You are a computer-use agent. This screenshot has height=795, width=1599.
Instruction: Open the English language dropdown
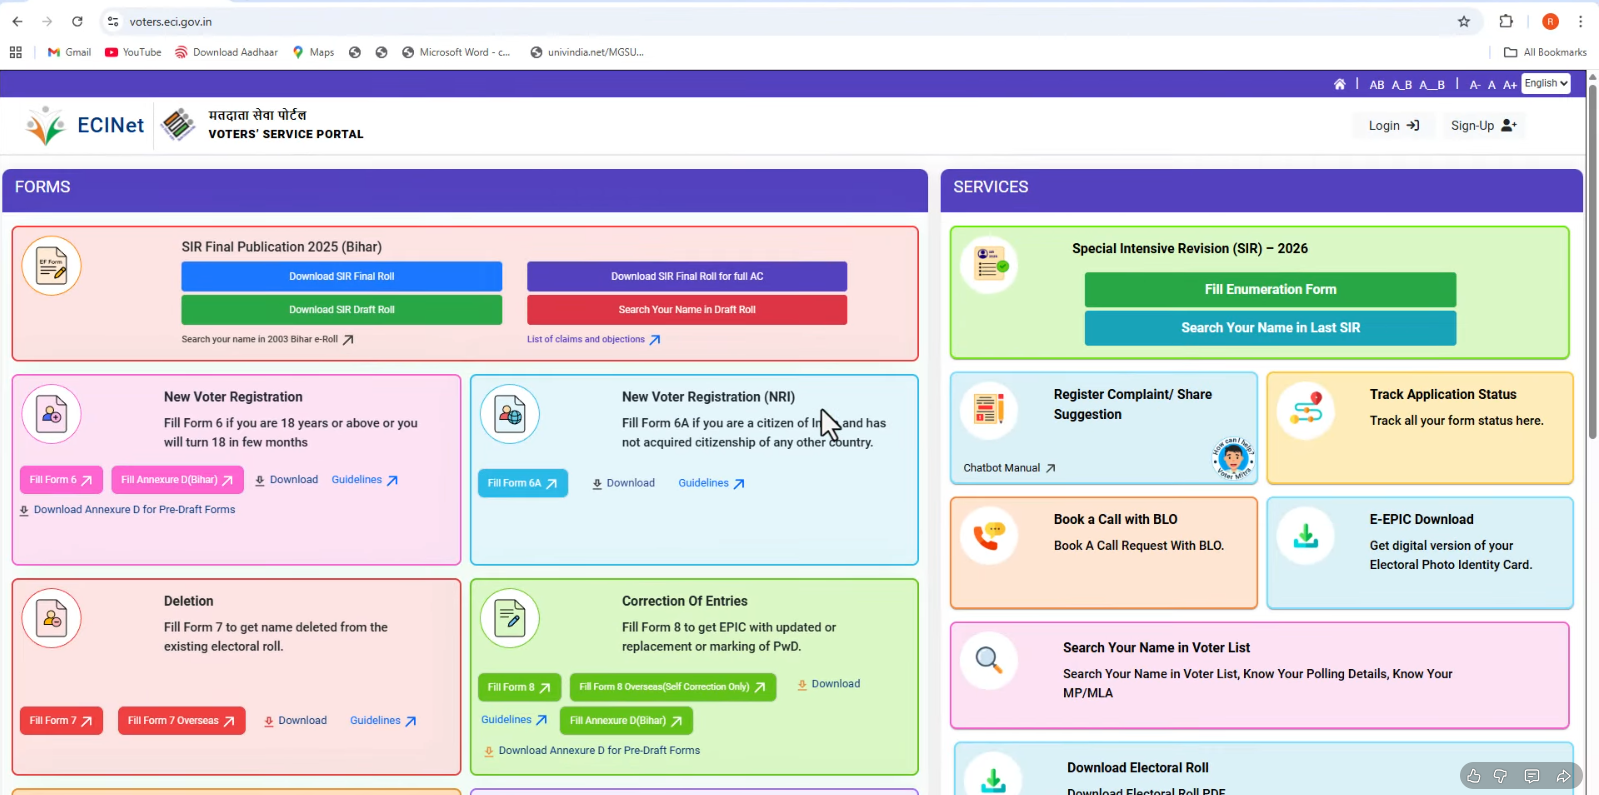[x=1545, y=84]
